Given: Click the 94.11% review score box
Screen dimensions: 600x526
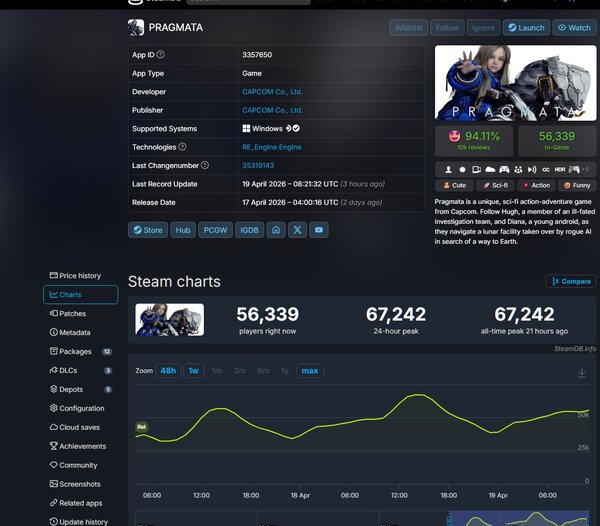Looking at the screenshot, I should click(474, 141).
